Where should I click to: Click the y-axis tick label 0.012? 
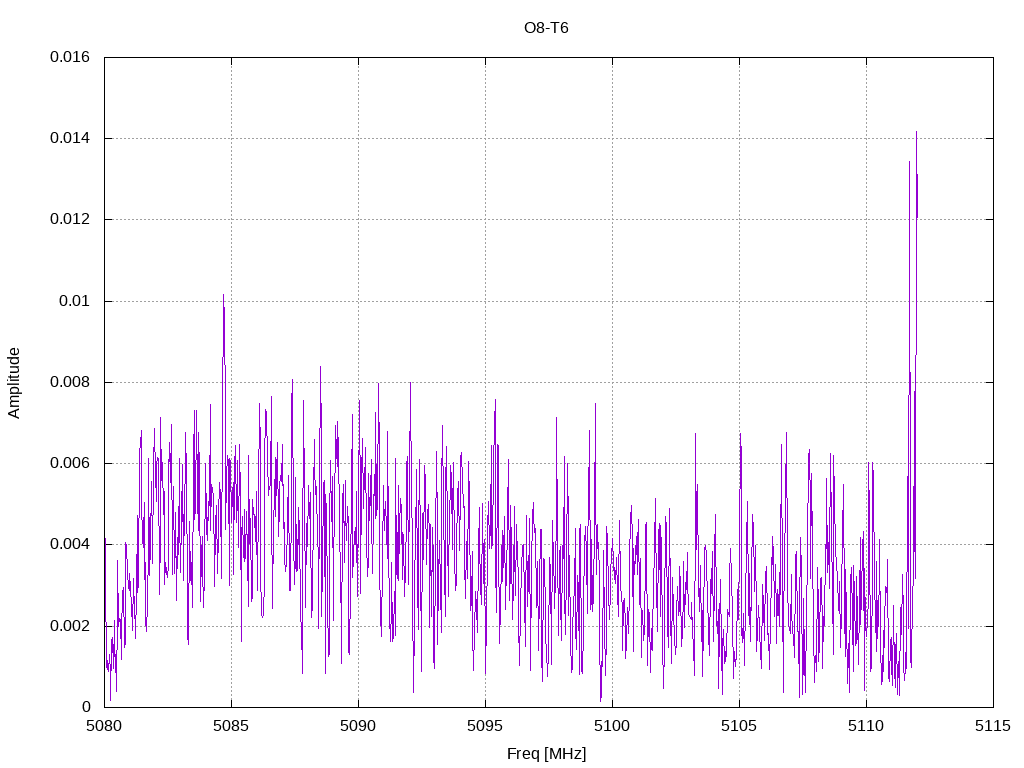pyautogui.click(x=70, y=219)
